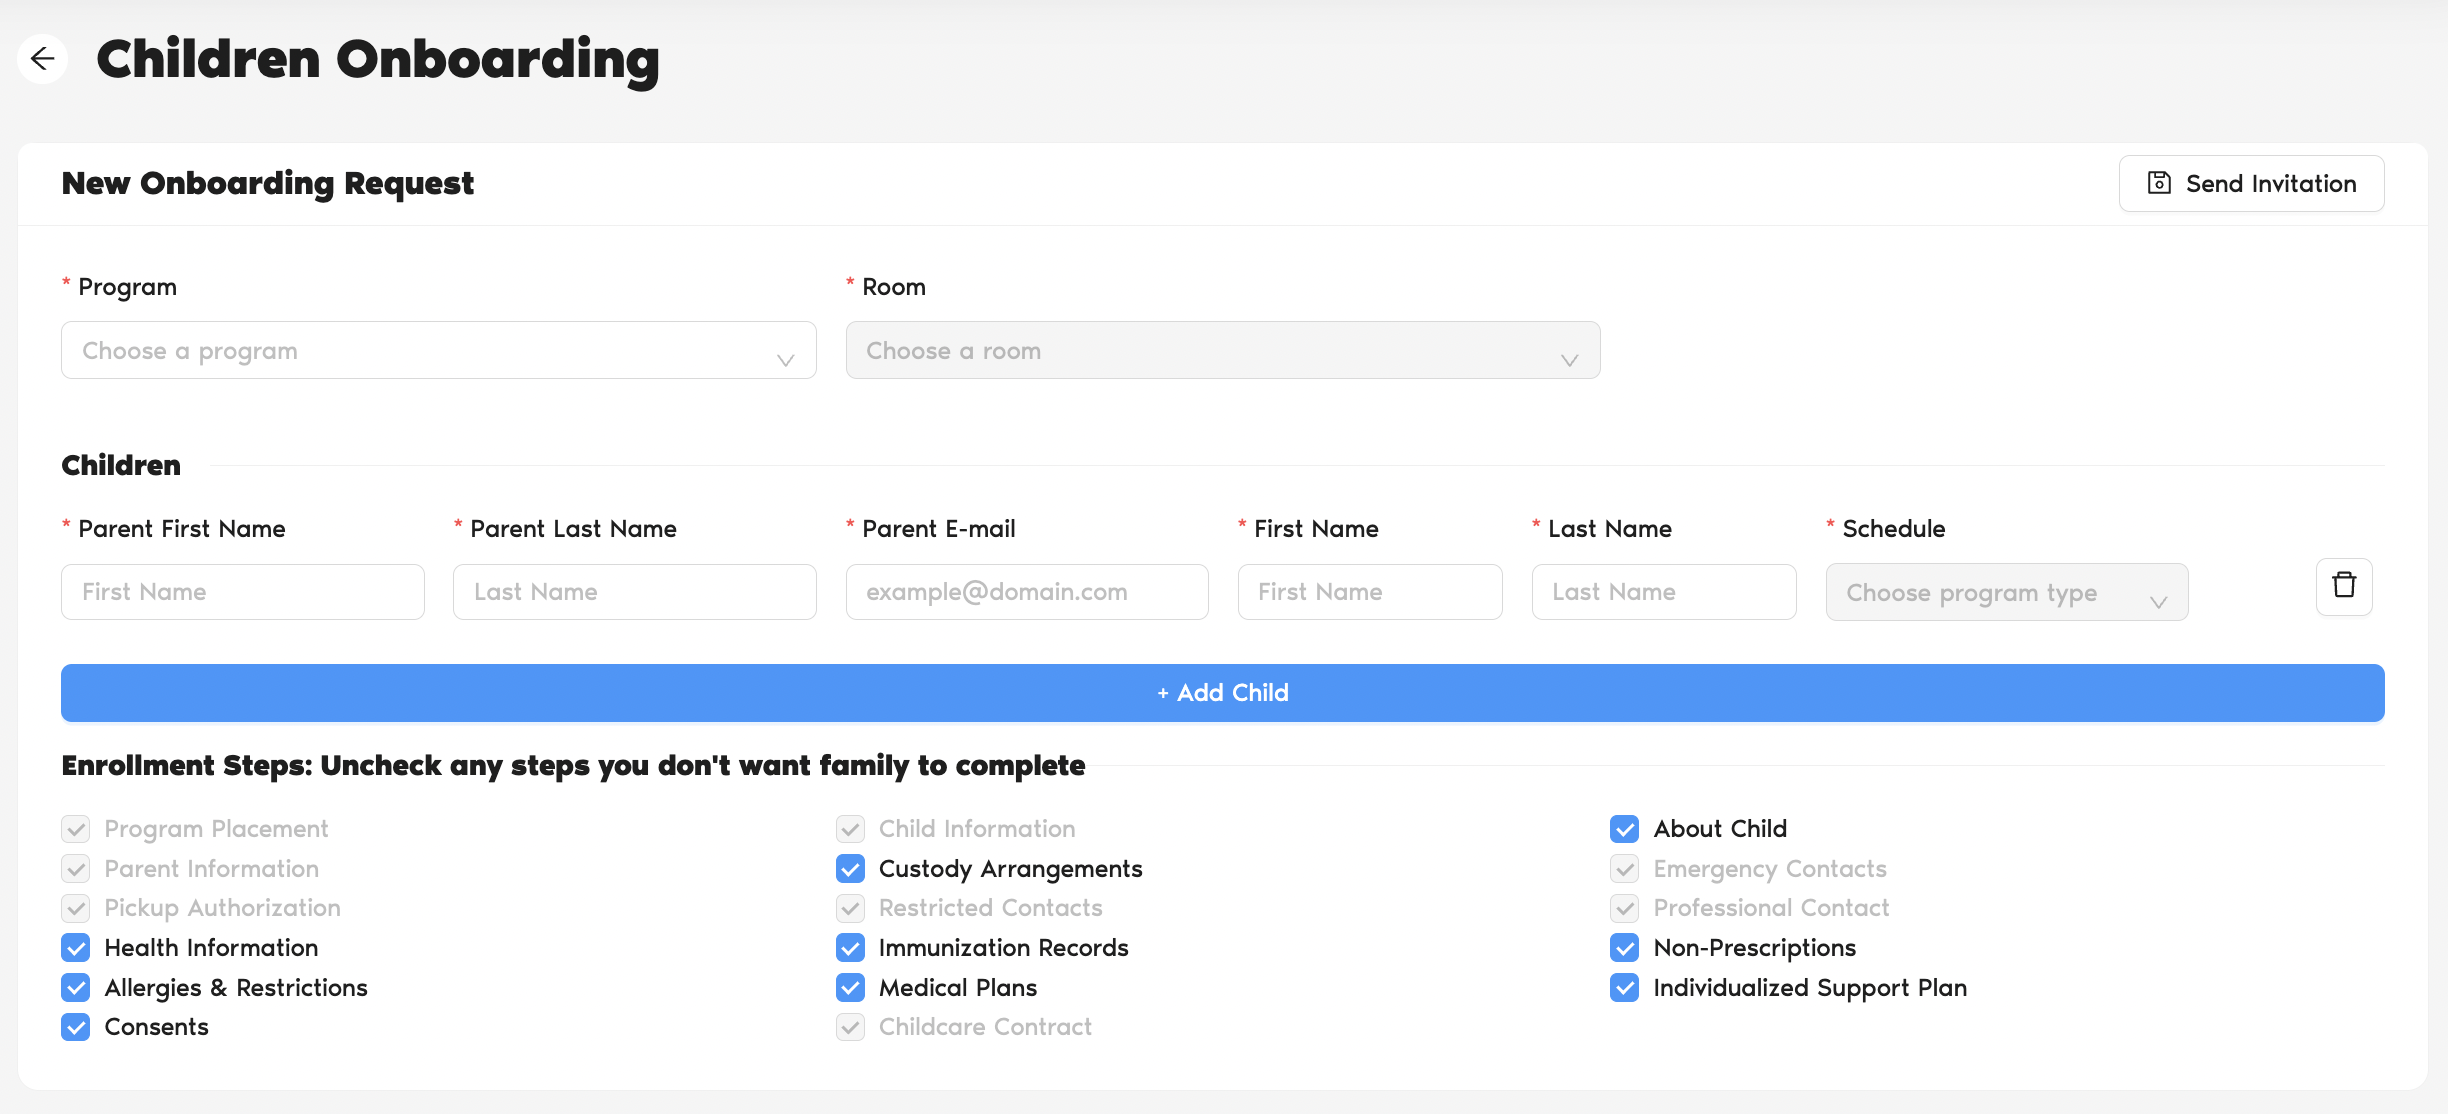The image size is (2448, 1114).
Task: Click the back arrow icon
Action: (42, 59)
